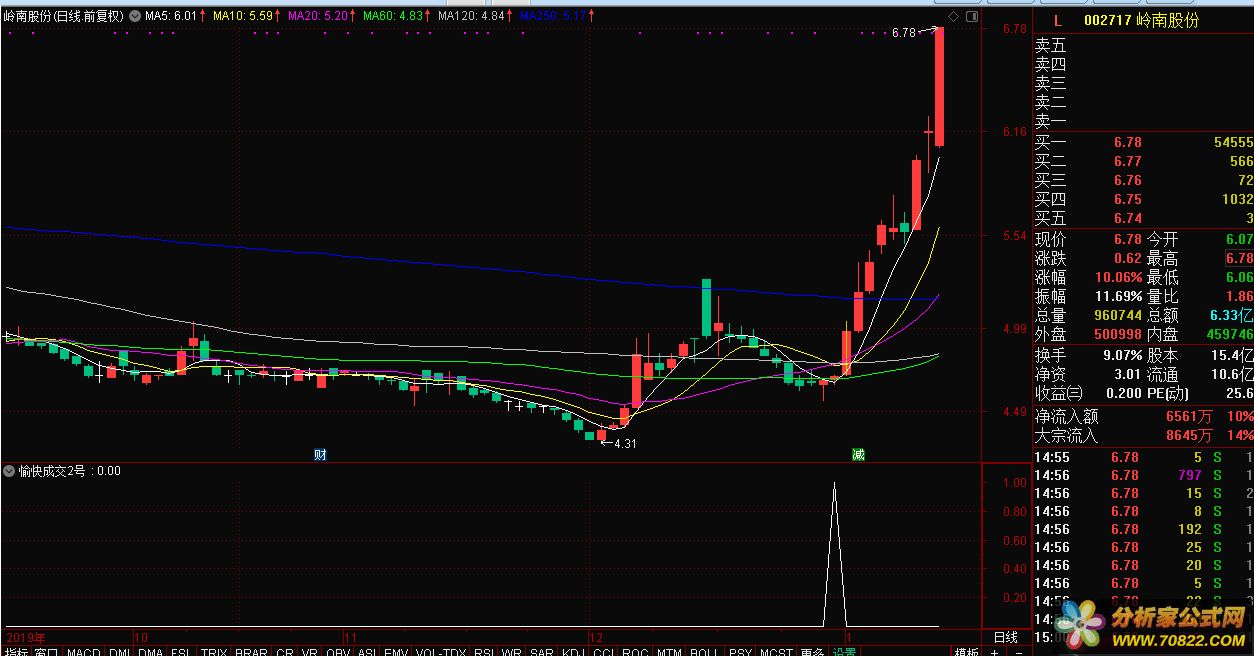1254x656 pixels.
Task: Click 更多 to show more indicators
Action: point(812,652)
